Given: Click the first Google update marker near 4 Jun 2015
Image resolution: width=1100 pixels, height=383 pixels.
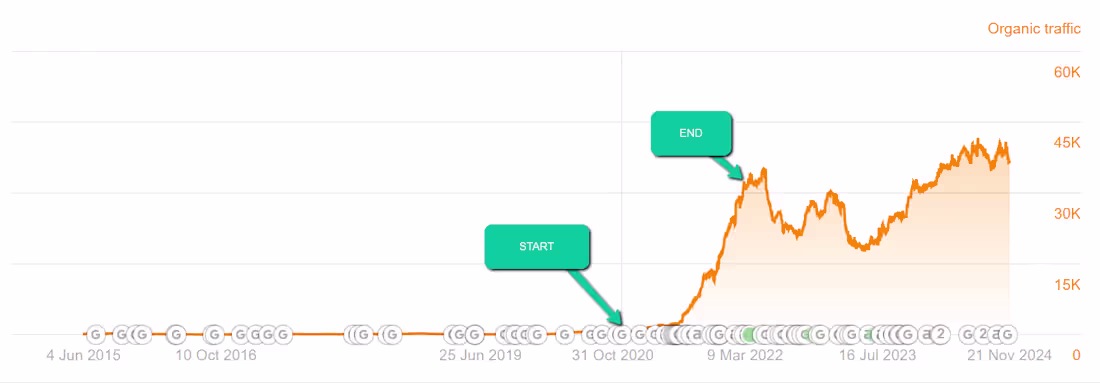Looking at the screenshot, I should point(95,335).
